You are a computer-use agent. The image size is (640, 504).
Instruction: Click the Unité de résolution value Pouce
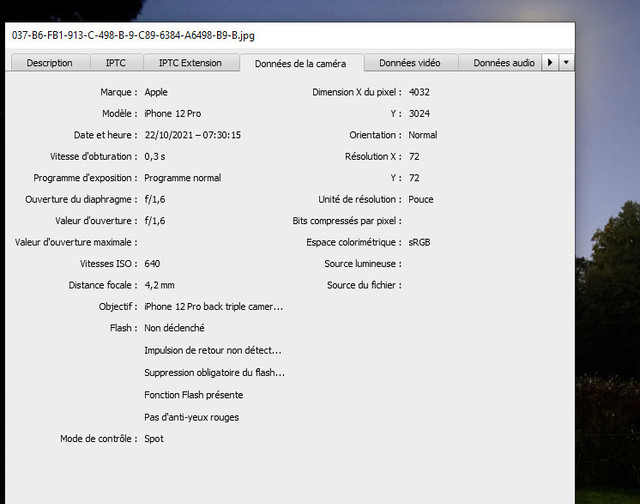[421, 199]
